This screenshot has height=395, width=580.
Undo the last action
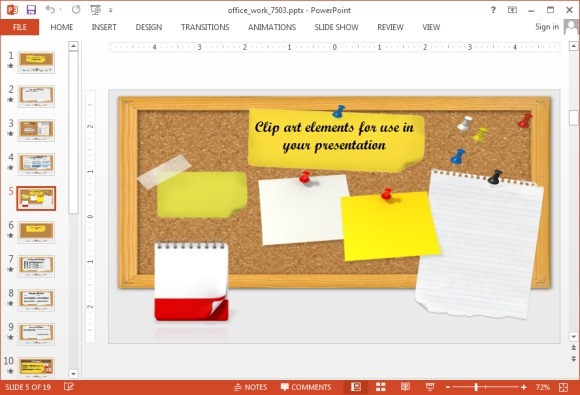[x=50, y=10]
